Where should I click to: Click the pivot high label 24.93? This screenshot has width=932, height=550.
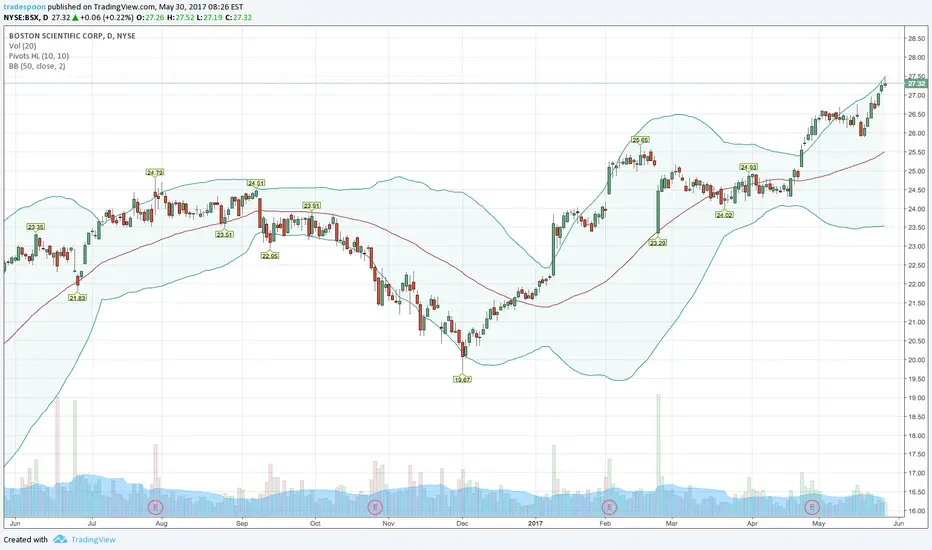pos(748,167)
